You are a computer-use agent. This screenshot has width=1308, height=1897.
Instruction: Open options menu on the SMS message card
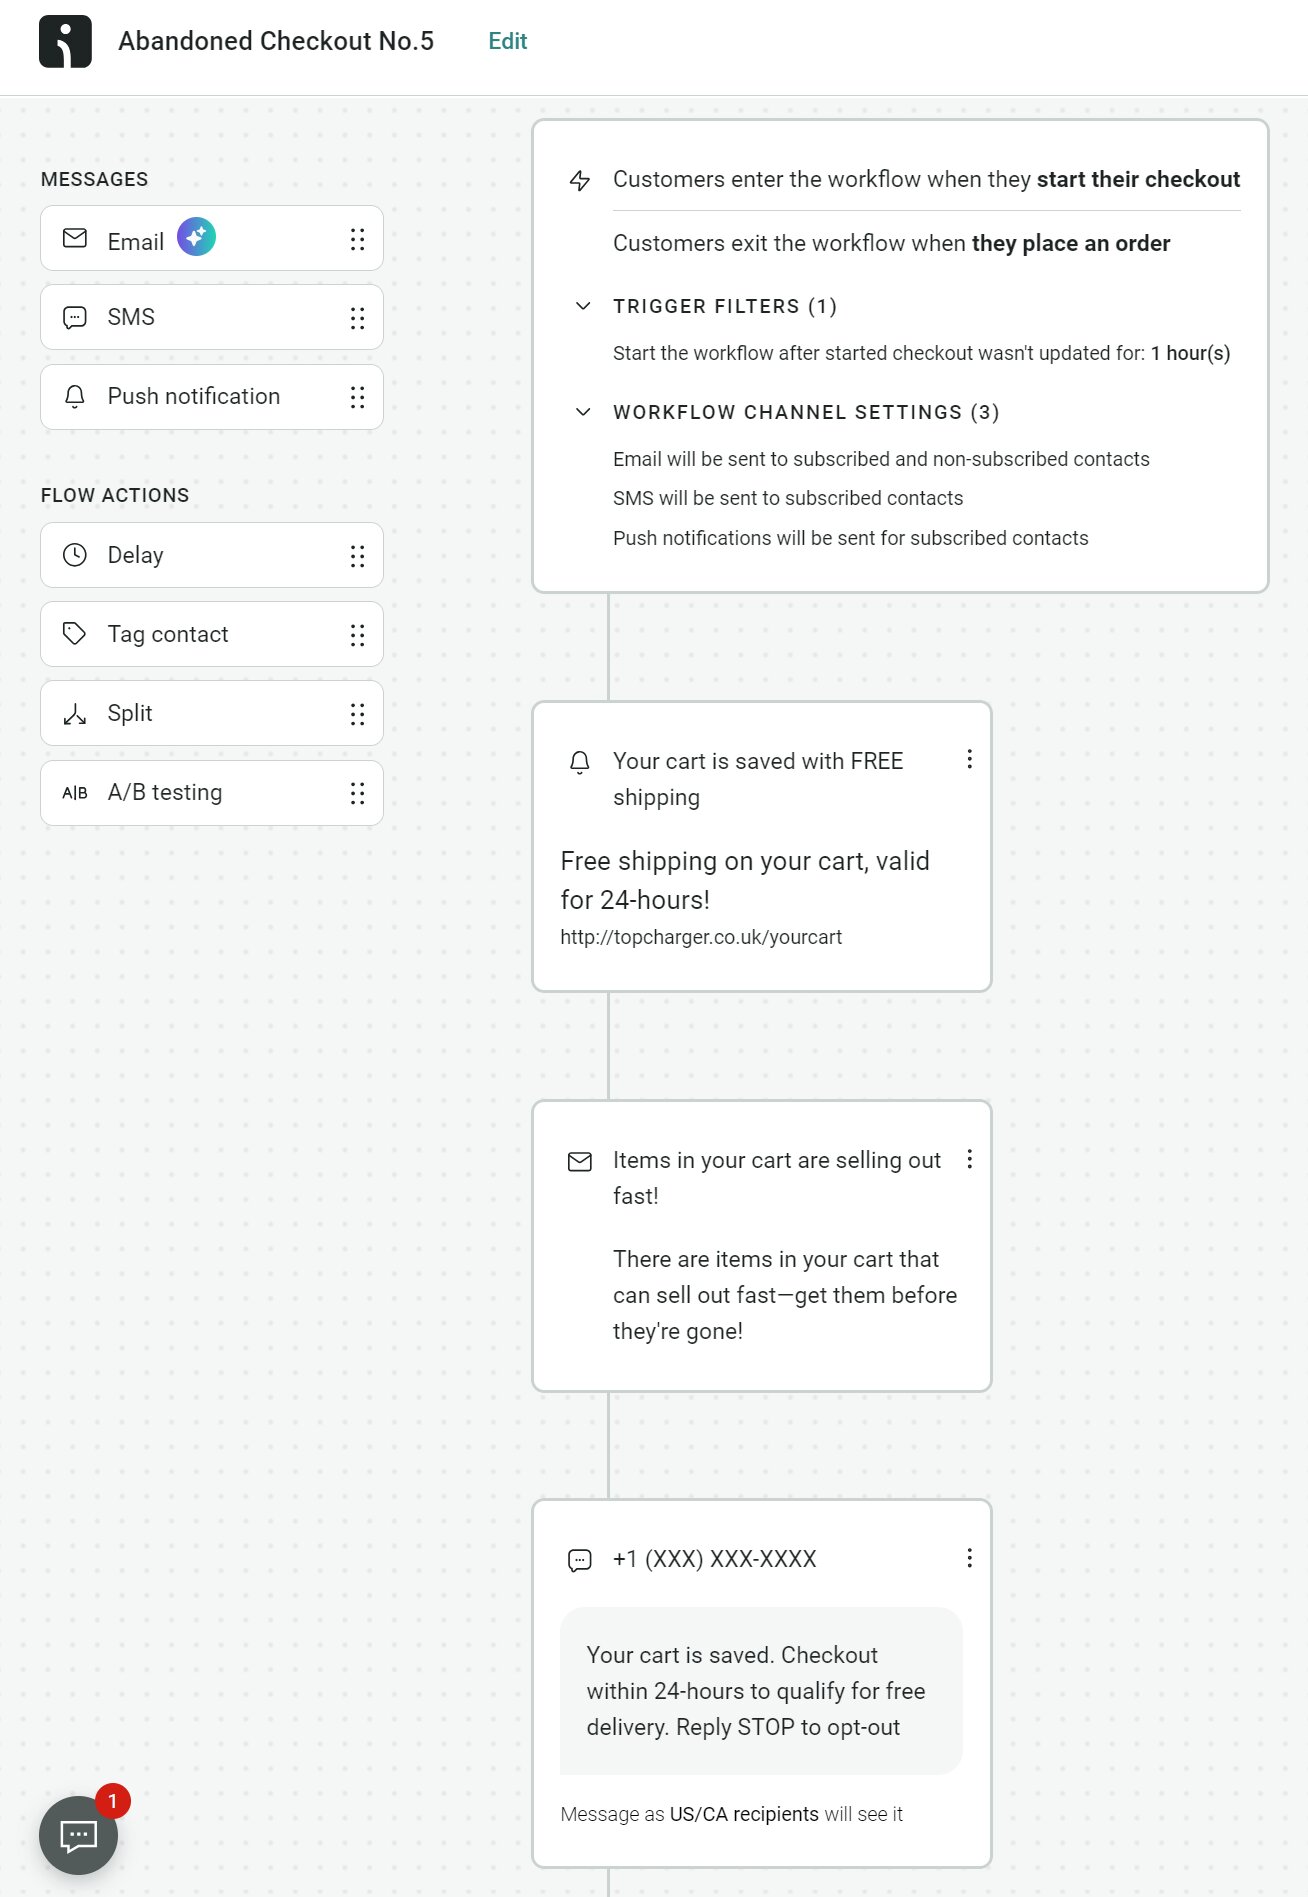(969, 1558)
